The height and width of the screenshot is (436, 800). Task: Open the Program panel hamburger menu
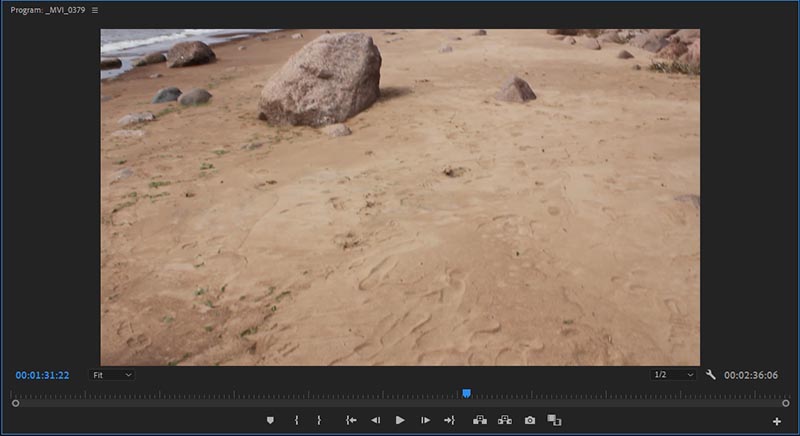[95, 10]
